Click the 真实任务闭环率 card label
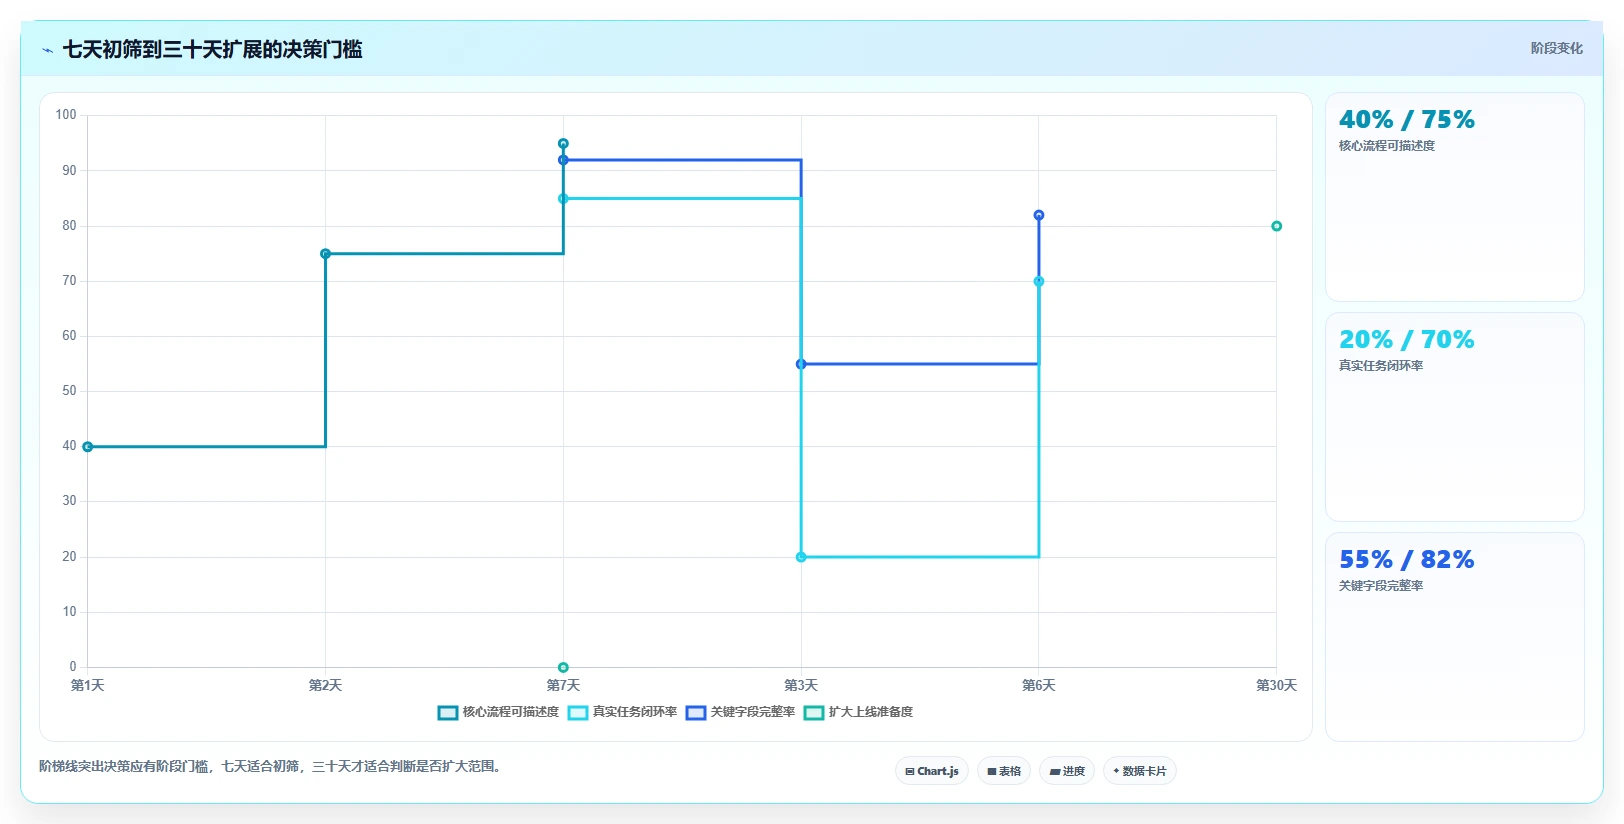Image resolution: width=1624 pixels, height=824 pixels. pyautogui.click(x=1381, y=366)
